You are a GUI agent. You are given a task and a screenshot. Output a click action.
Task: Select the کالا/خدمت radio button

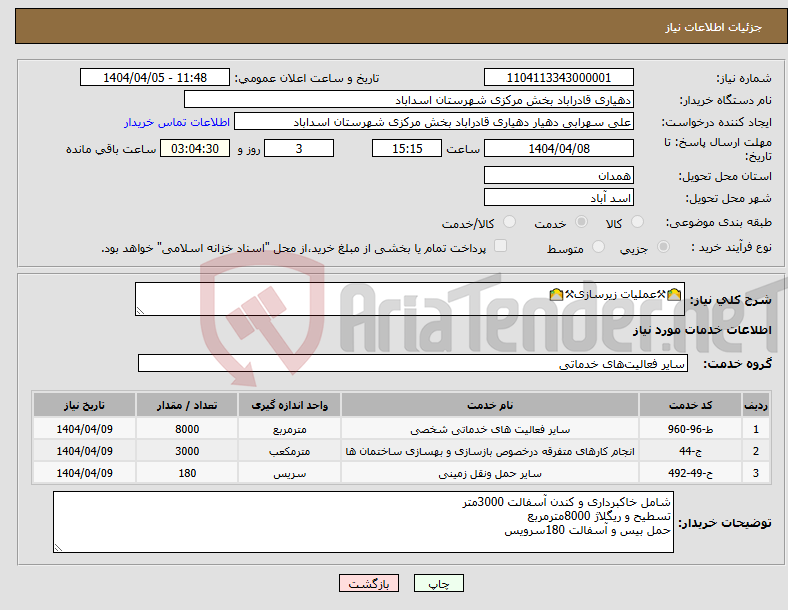coord(509,222)
